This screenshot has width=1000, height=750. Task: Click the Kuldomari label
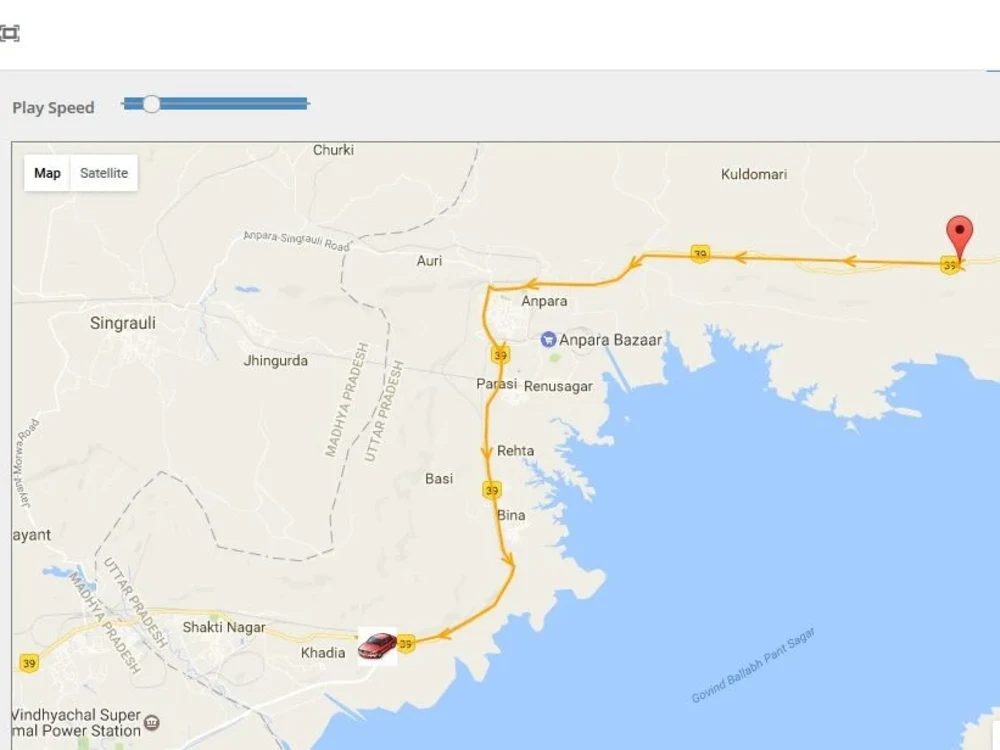point(754,174)
